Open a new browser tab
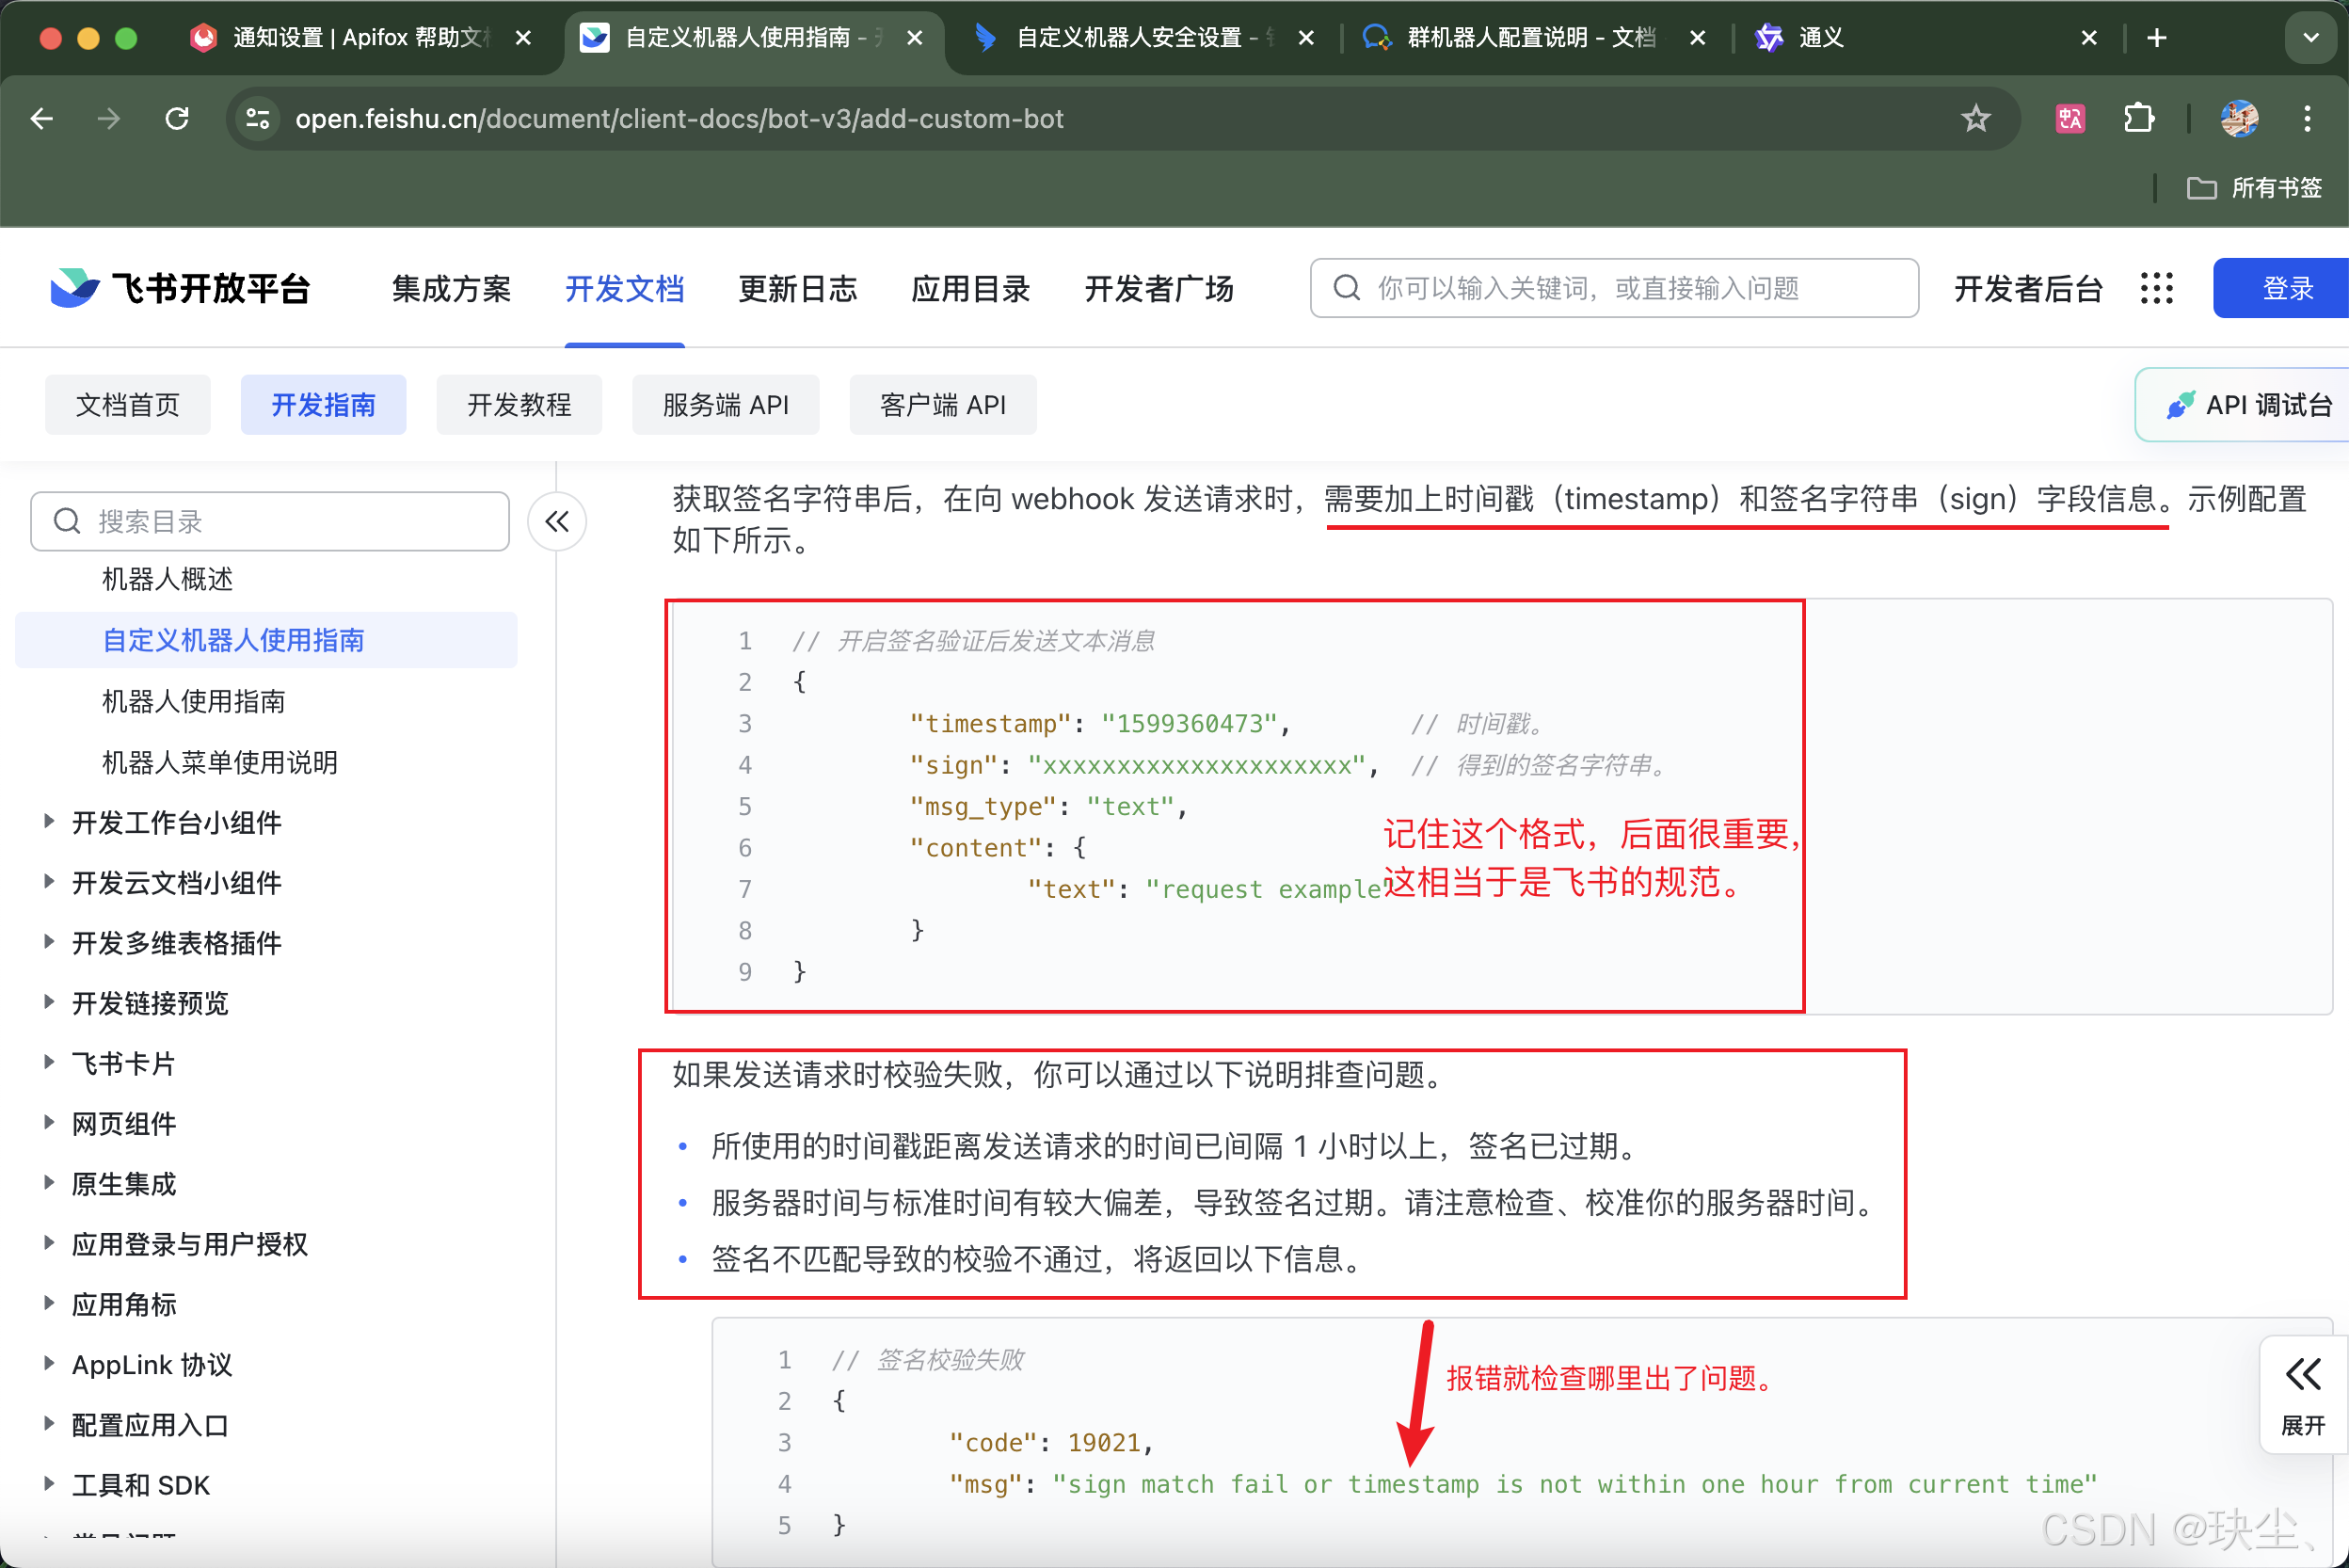This screenshot has height=1568, width=2349. [2156, 38]
